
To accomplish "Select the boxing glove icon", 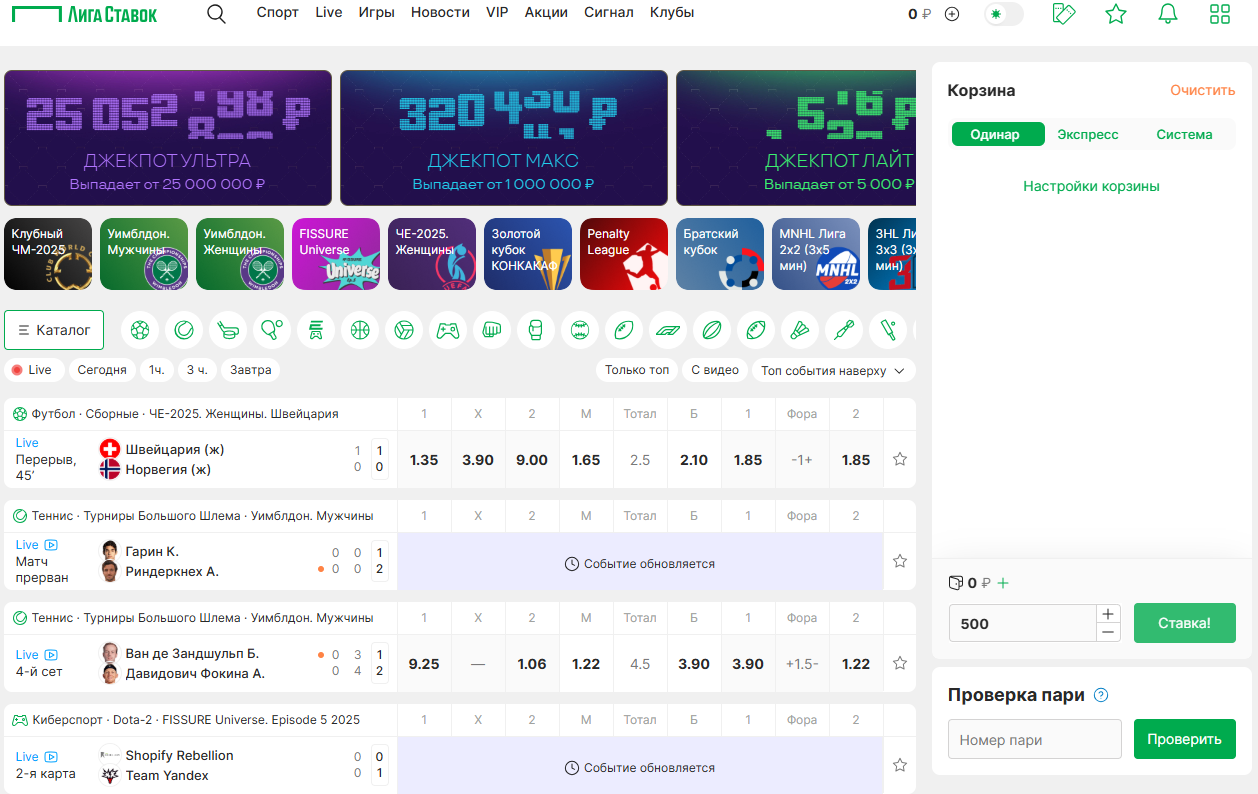I will pyautogui.click(x=536, y=329).
